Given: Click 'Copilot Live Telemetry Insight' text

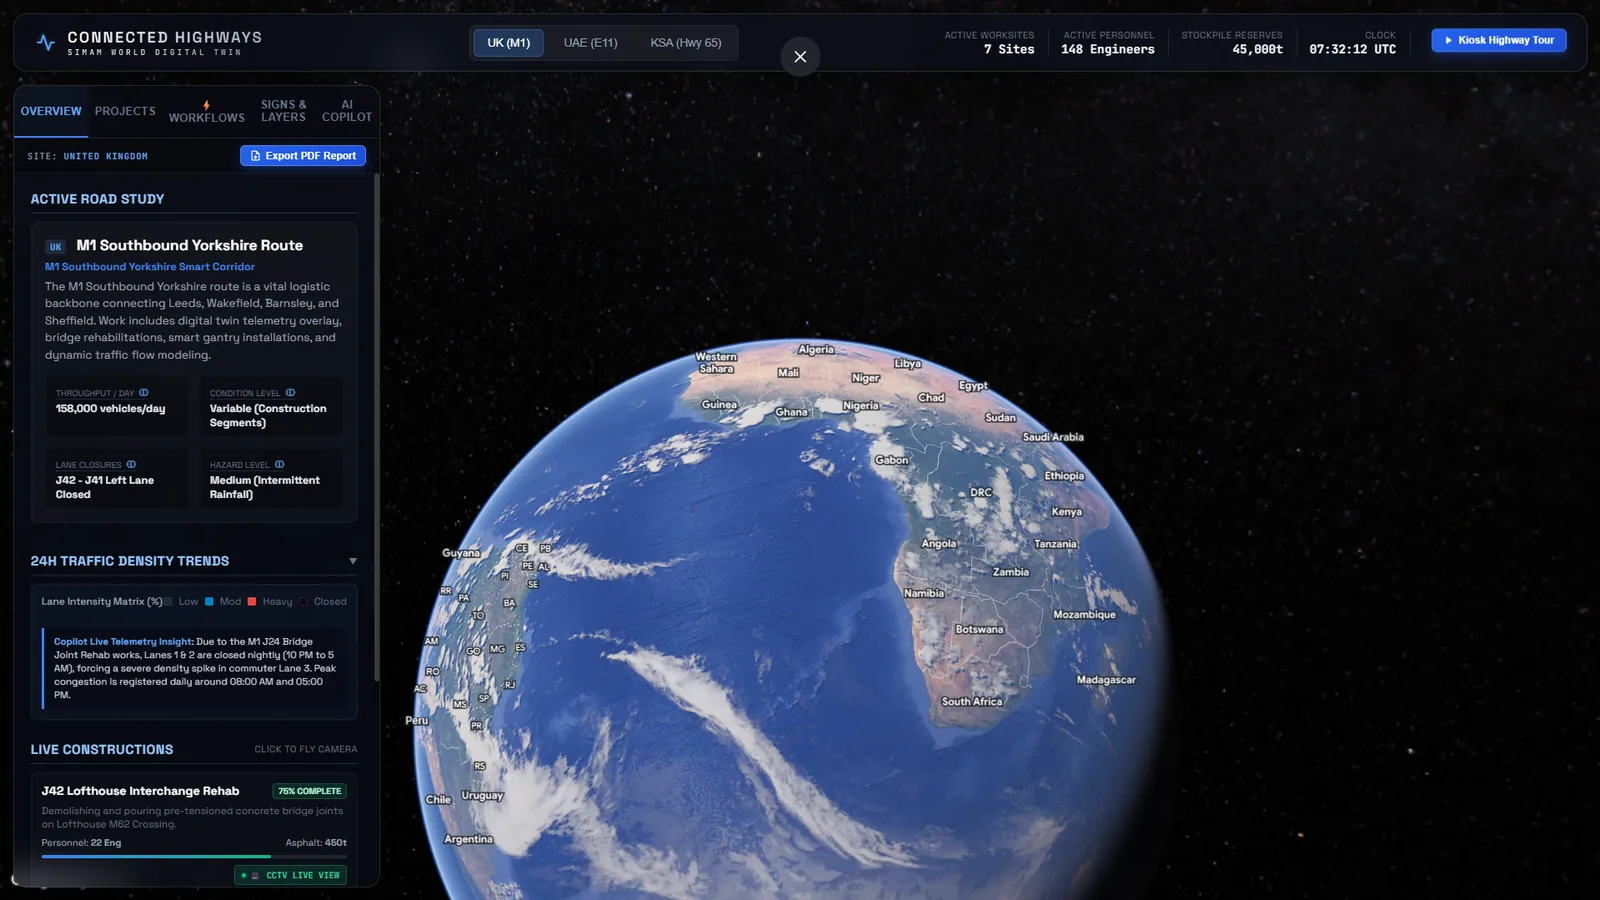Looking at the screenshot, I should [123, 642].
